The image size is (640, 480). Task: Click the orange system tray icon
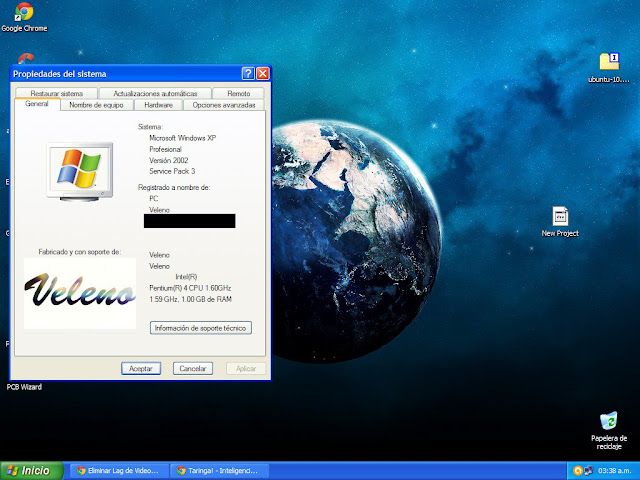pos(578,470)
